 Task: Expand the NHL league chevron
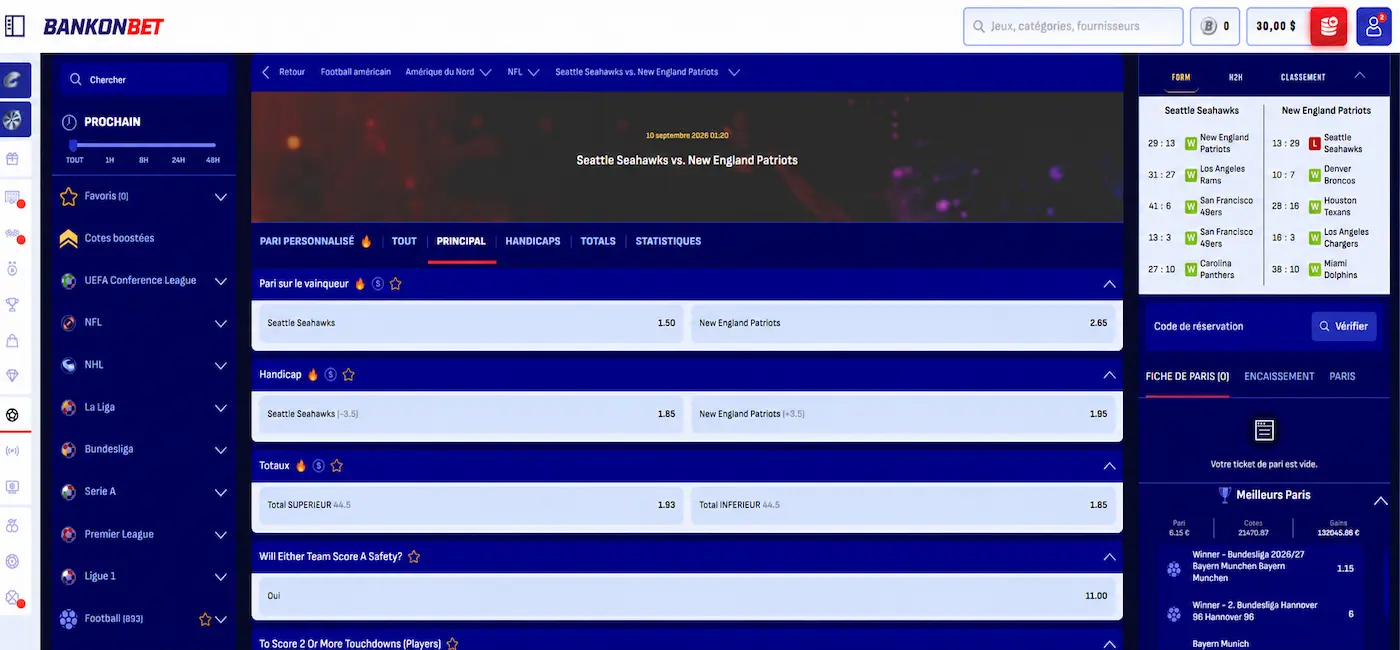(221, 365)
